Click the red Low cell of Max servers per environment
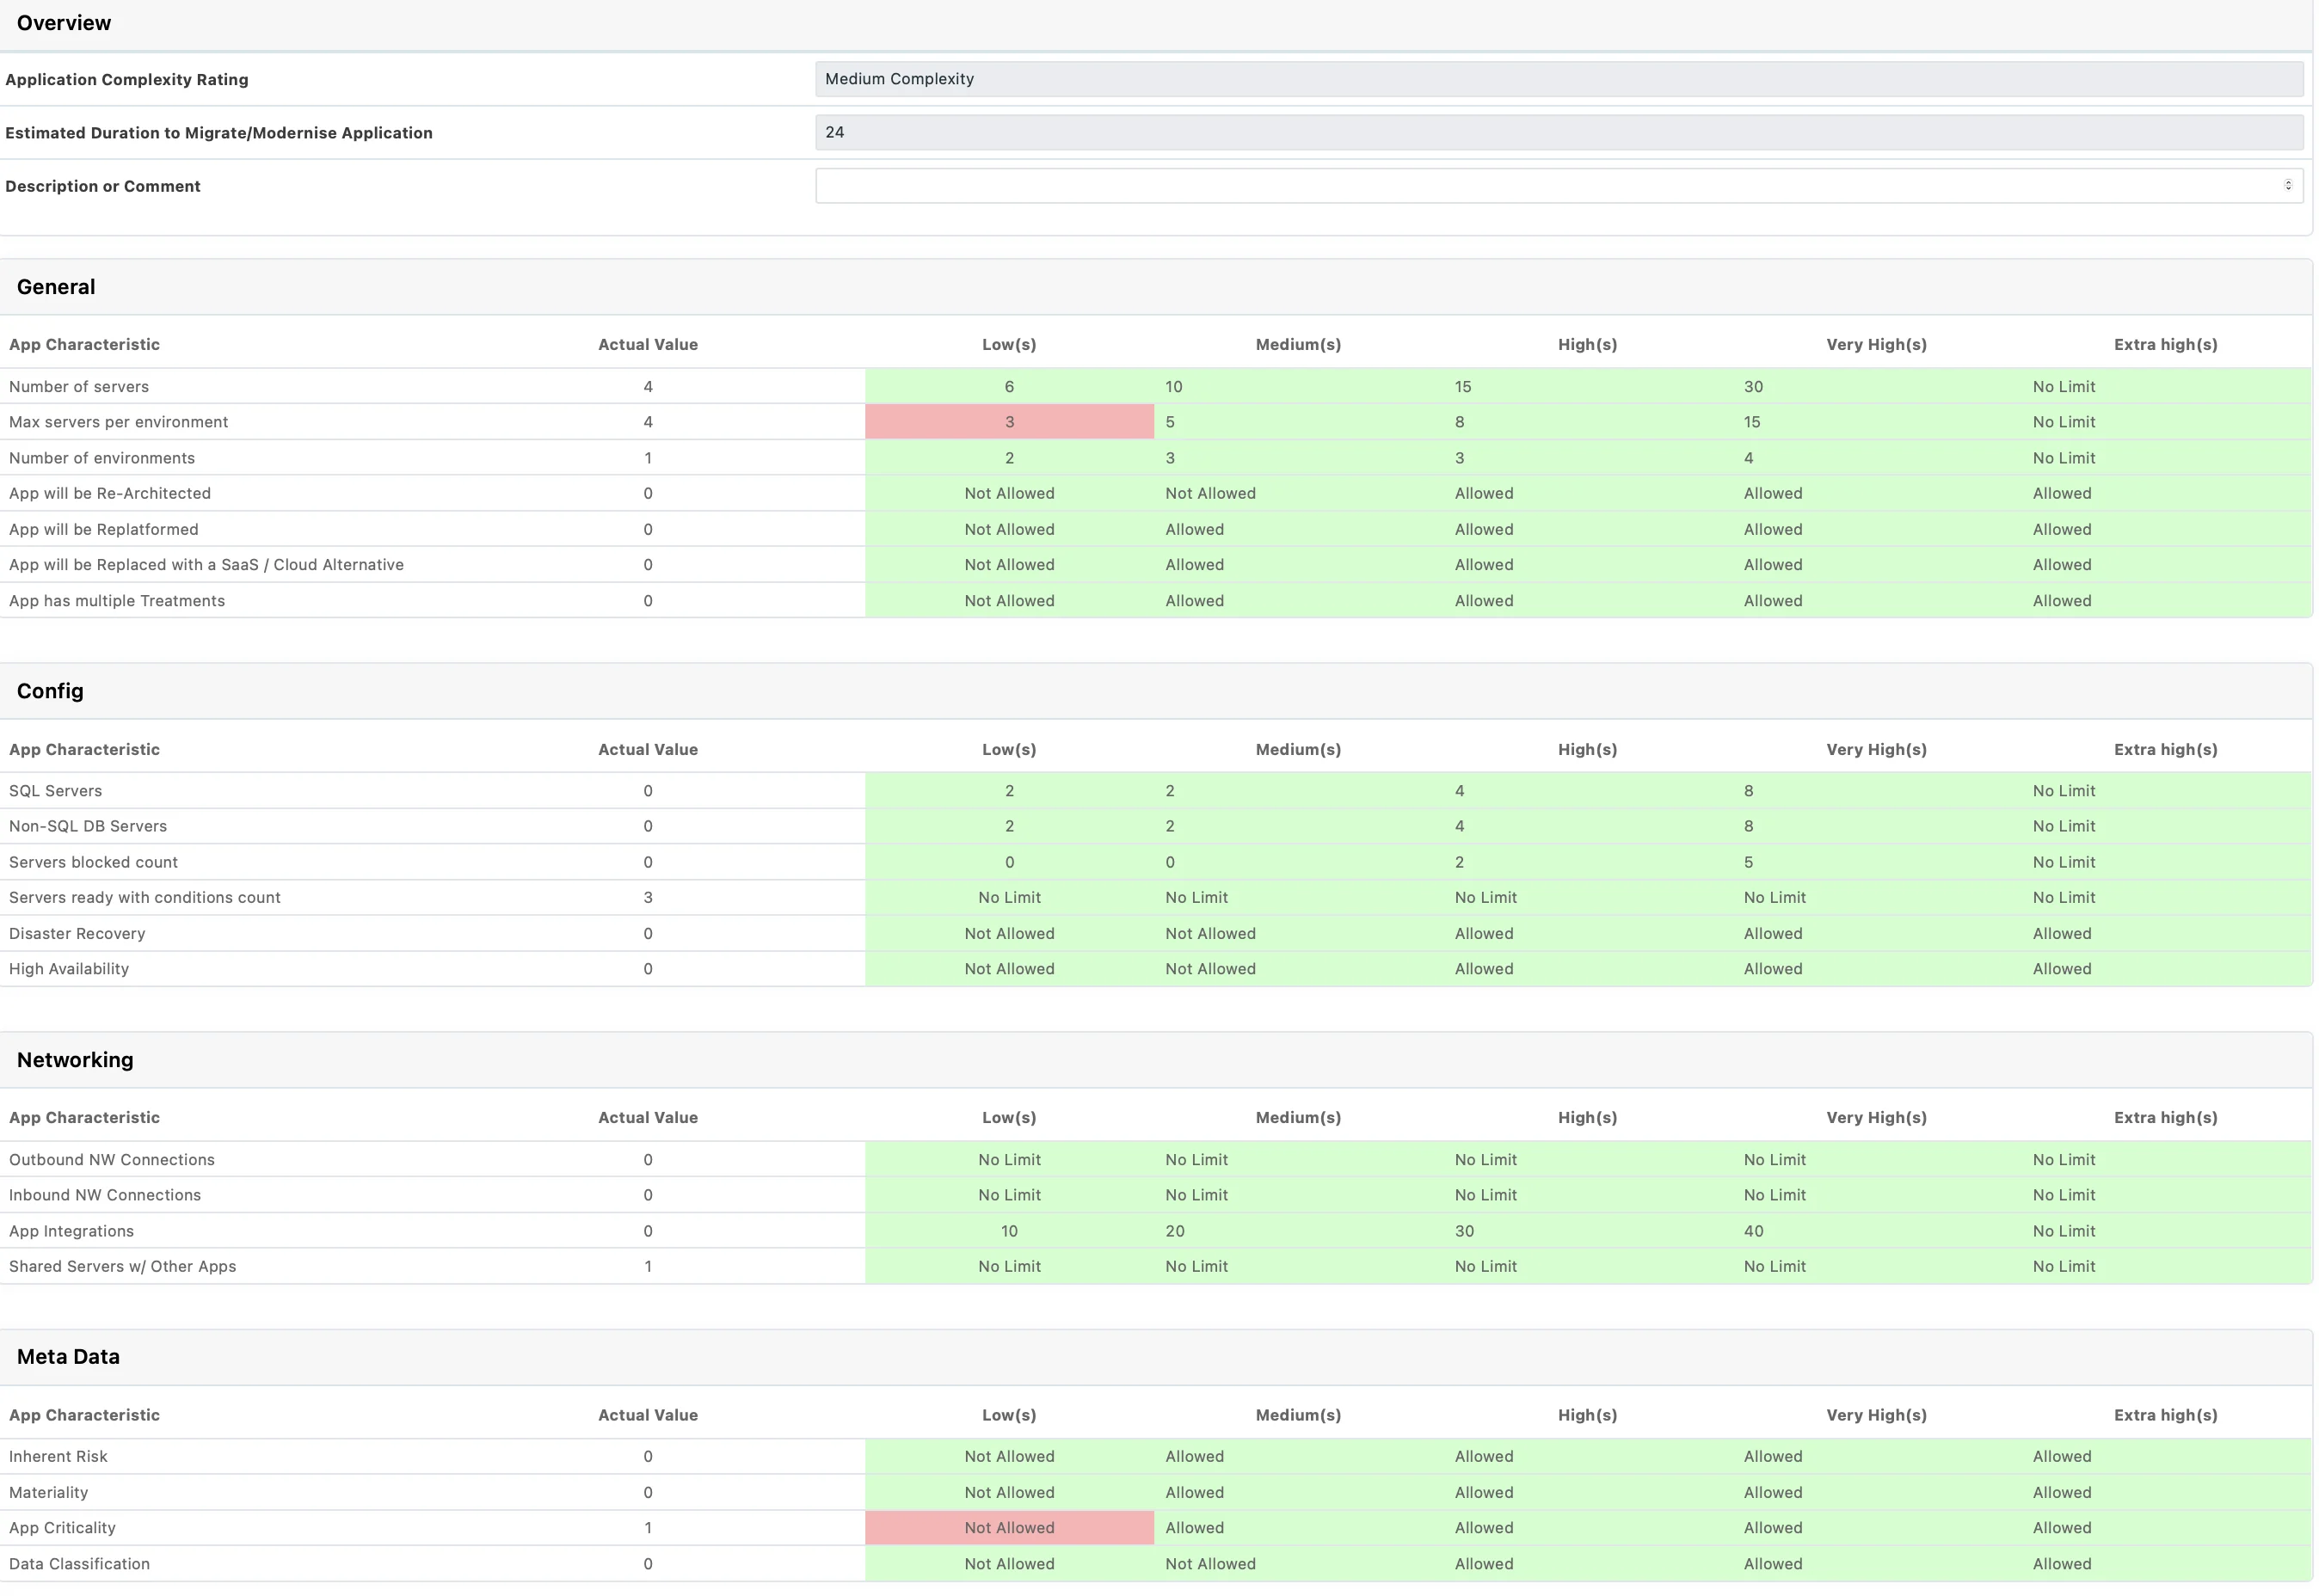 [x=1009, y=422]
